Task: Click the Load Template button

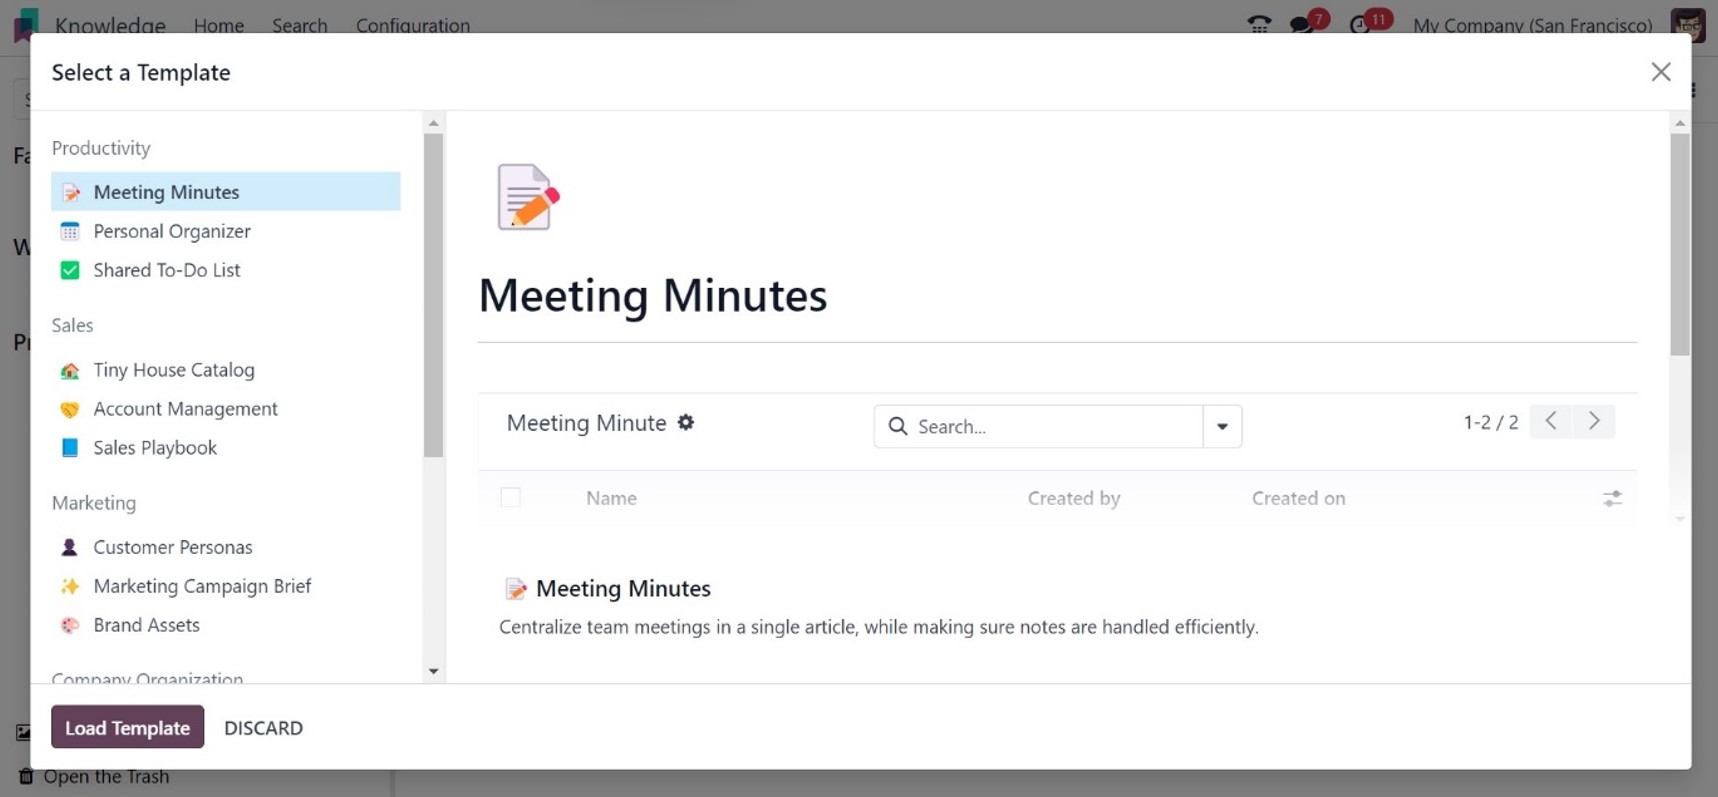Action: click(x=127, y=728)
